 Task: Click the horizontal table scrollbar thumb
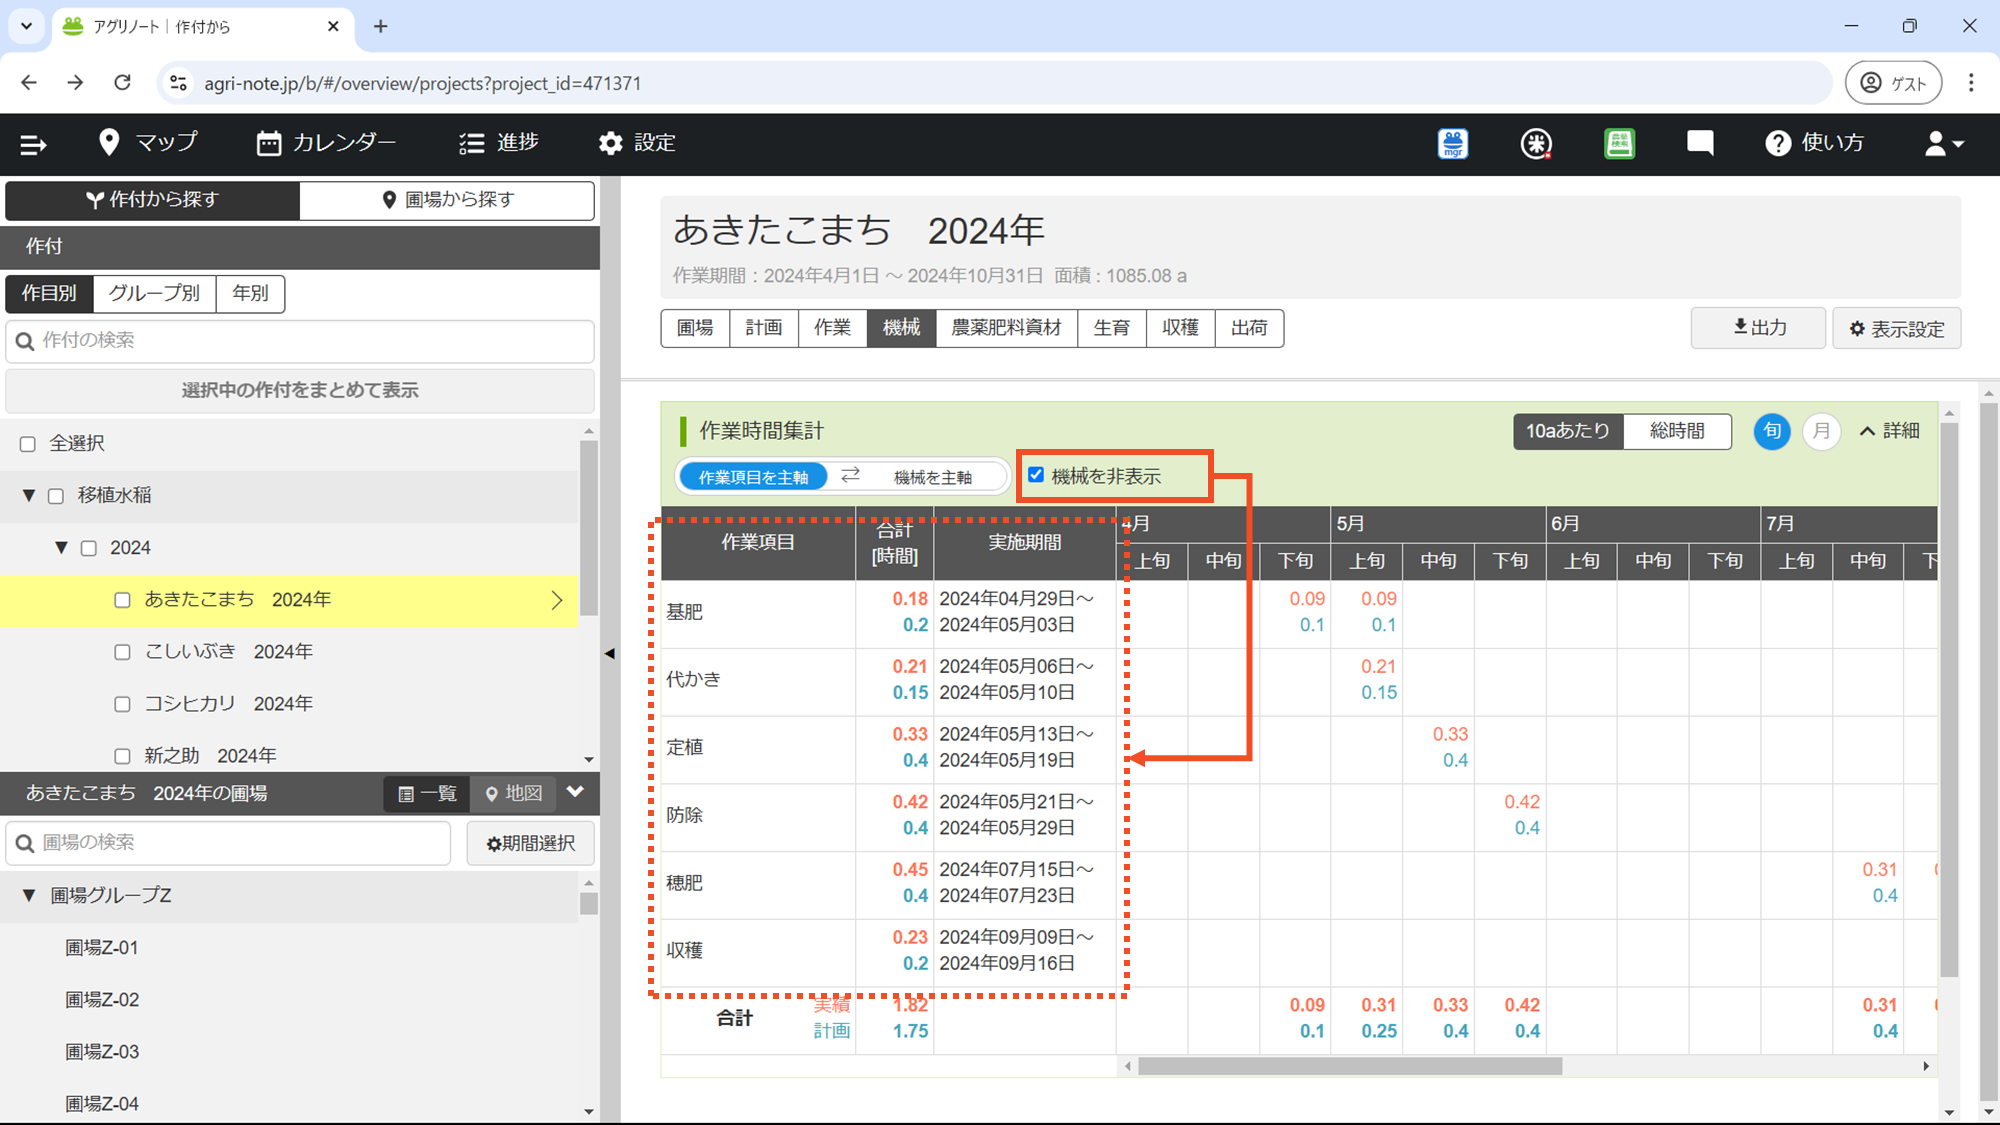click(x=1349, y=1066)
